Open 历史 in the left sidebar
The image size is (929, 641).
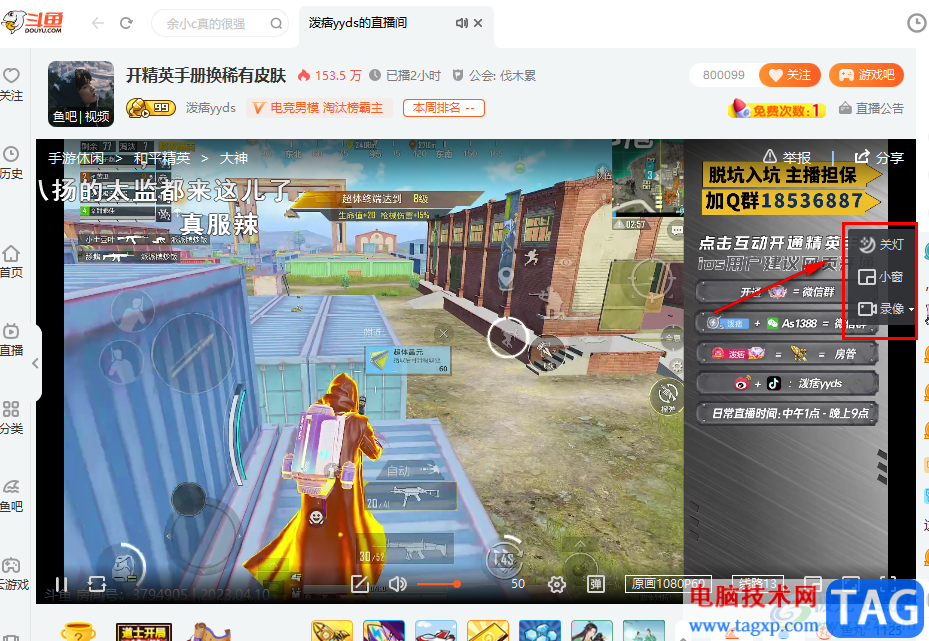(11, 163)
